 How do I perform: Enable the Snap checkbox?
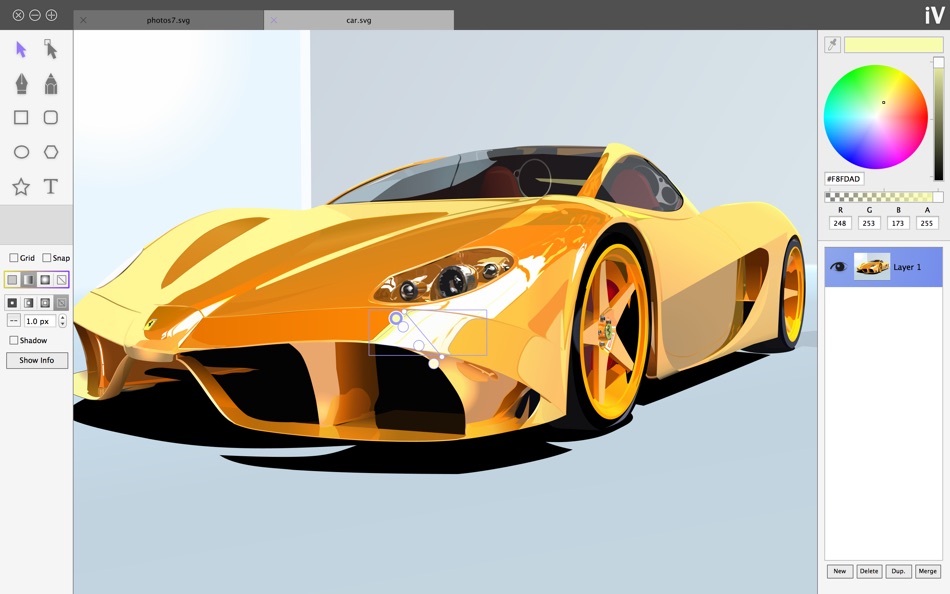point(47,258)
